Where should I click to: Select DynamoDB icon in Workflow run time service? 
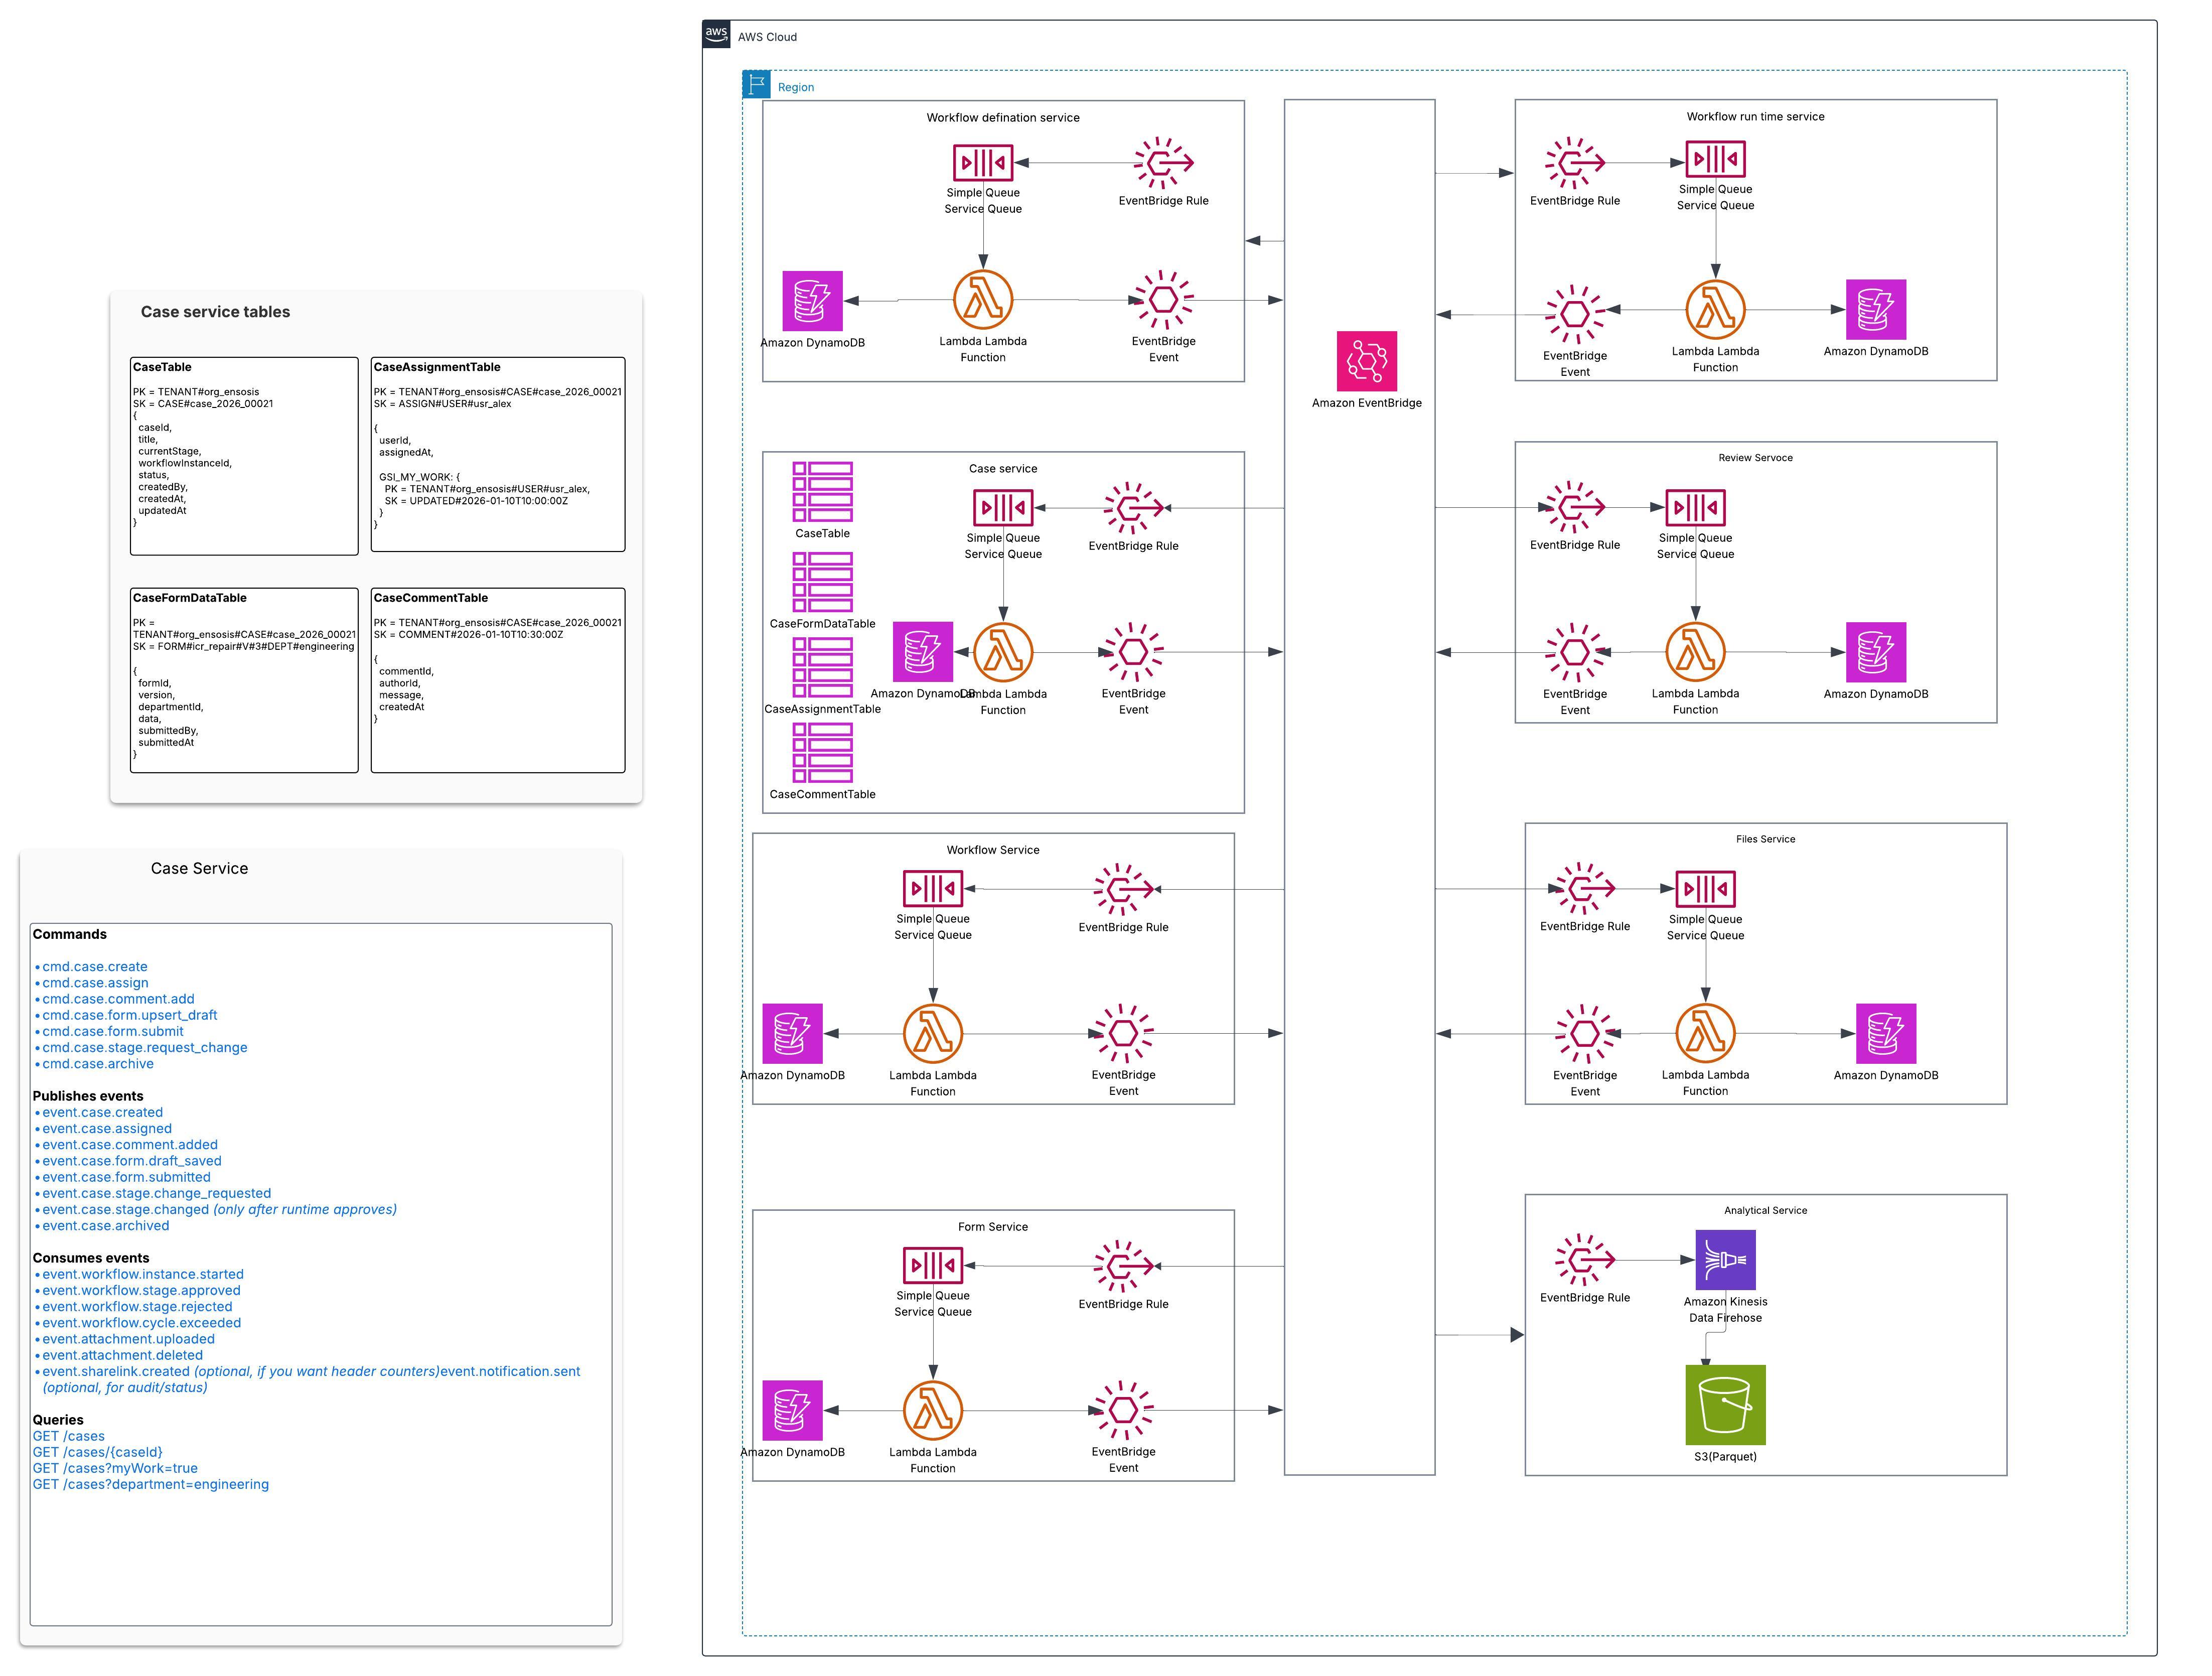coord(1875,309)
